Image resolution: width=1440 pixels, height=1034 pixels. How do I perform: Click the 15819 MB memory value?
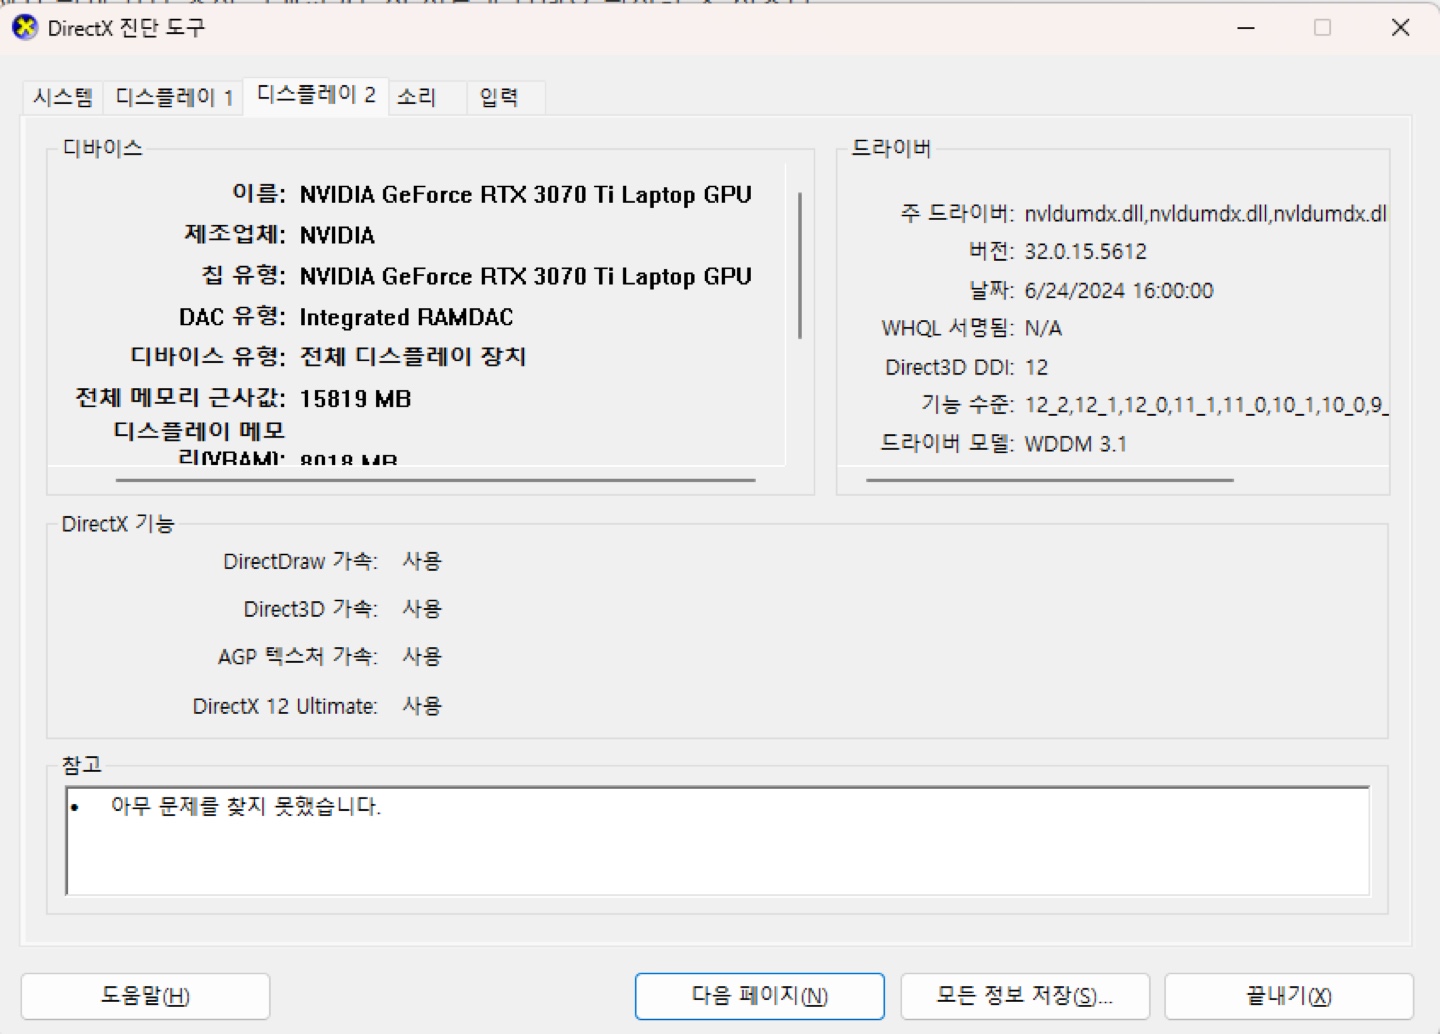355,399
